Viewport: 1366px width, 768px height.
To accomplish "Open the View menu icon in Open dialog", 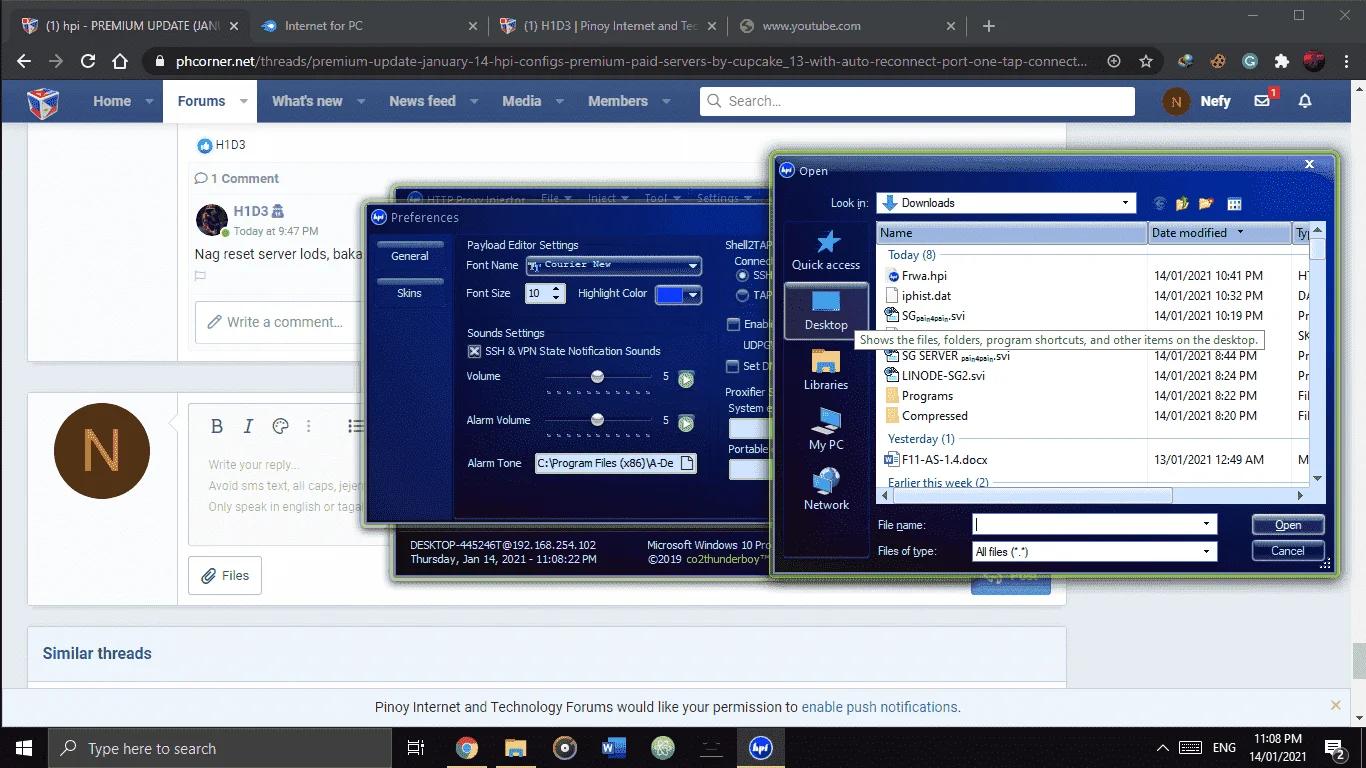I will [x=1235, y=204].
